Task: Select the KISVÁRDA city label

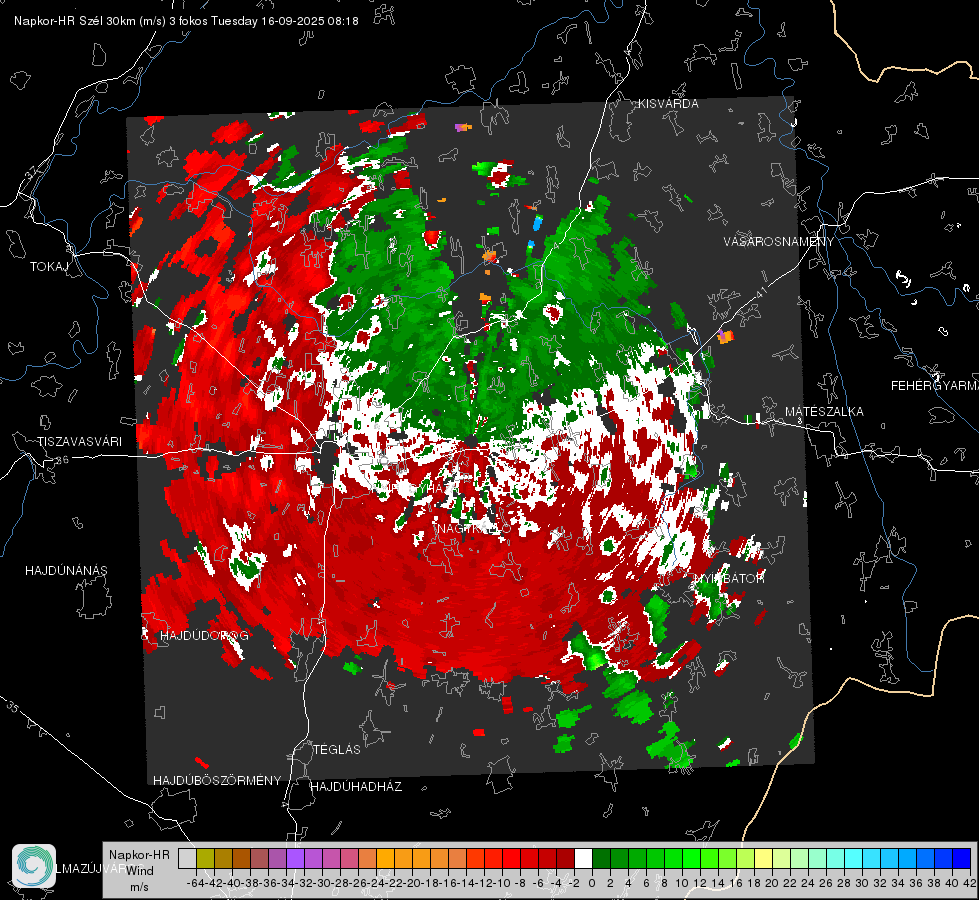Action: [668, 104]
